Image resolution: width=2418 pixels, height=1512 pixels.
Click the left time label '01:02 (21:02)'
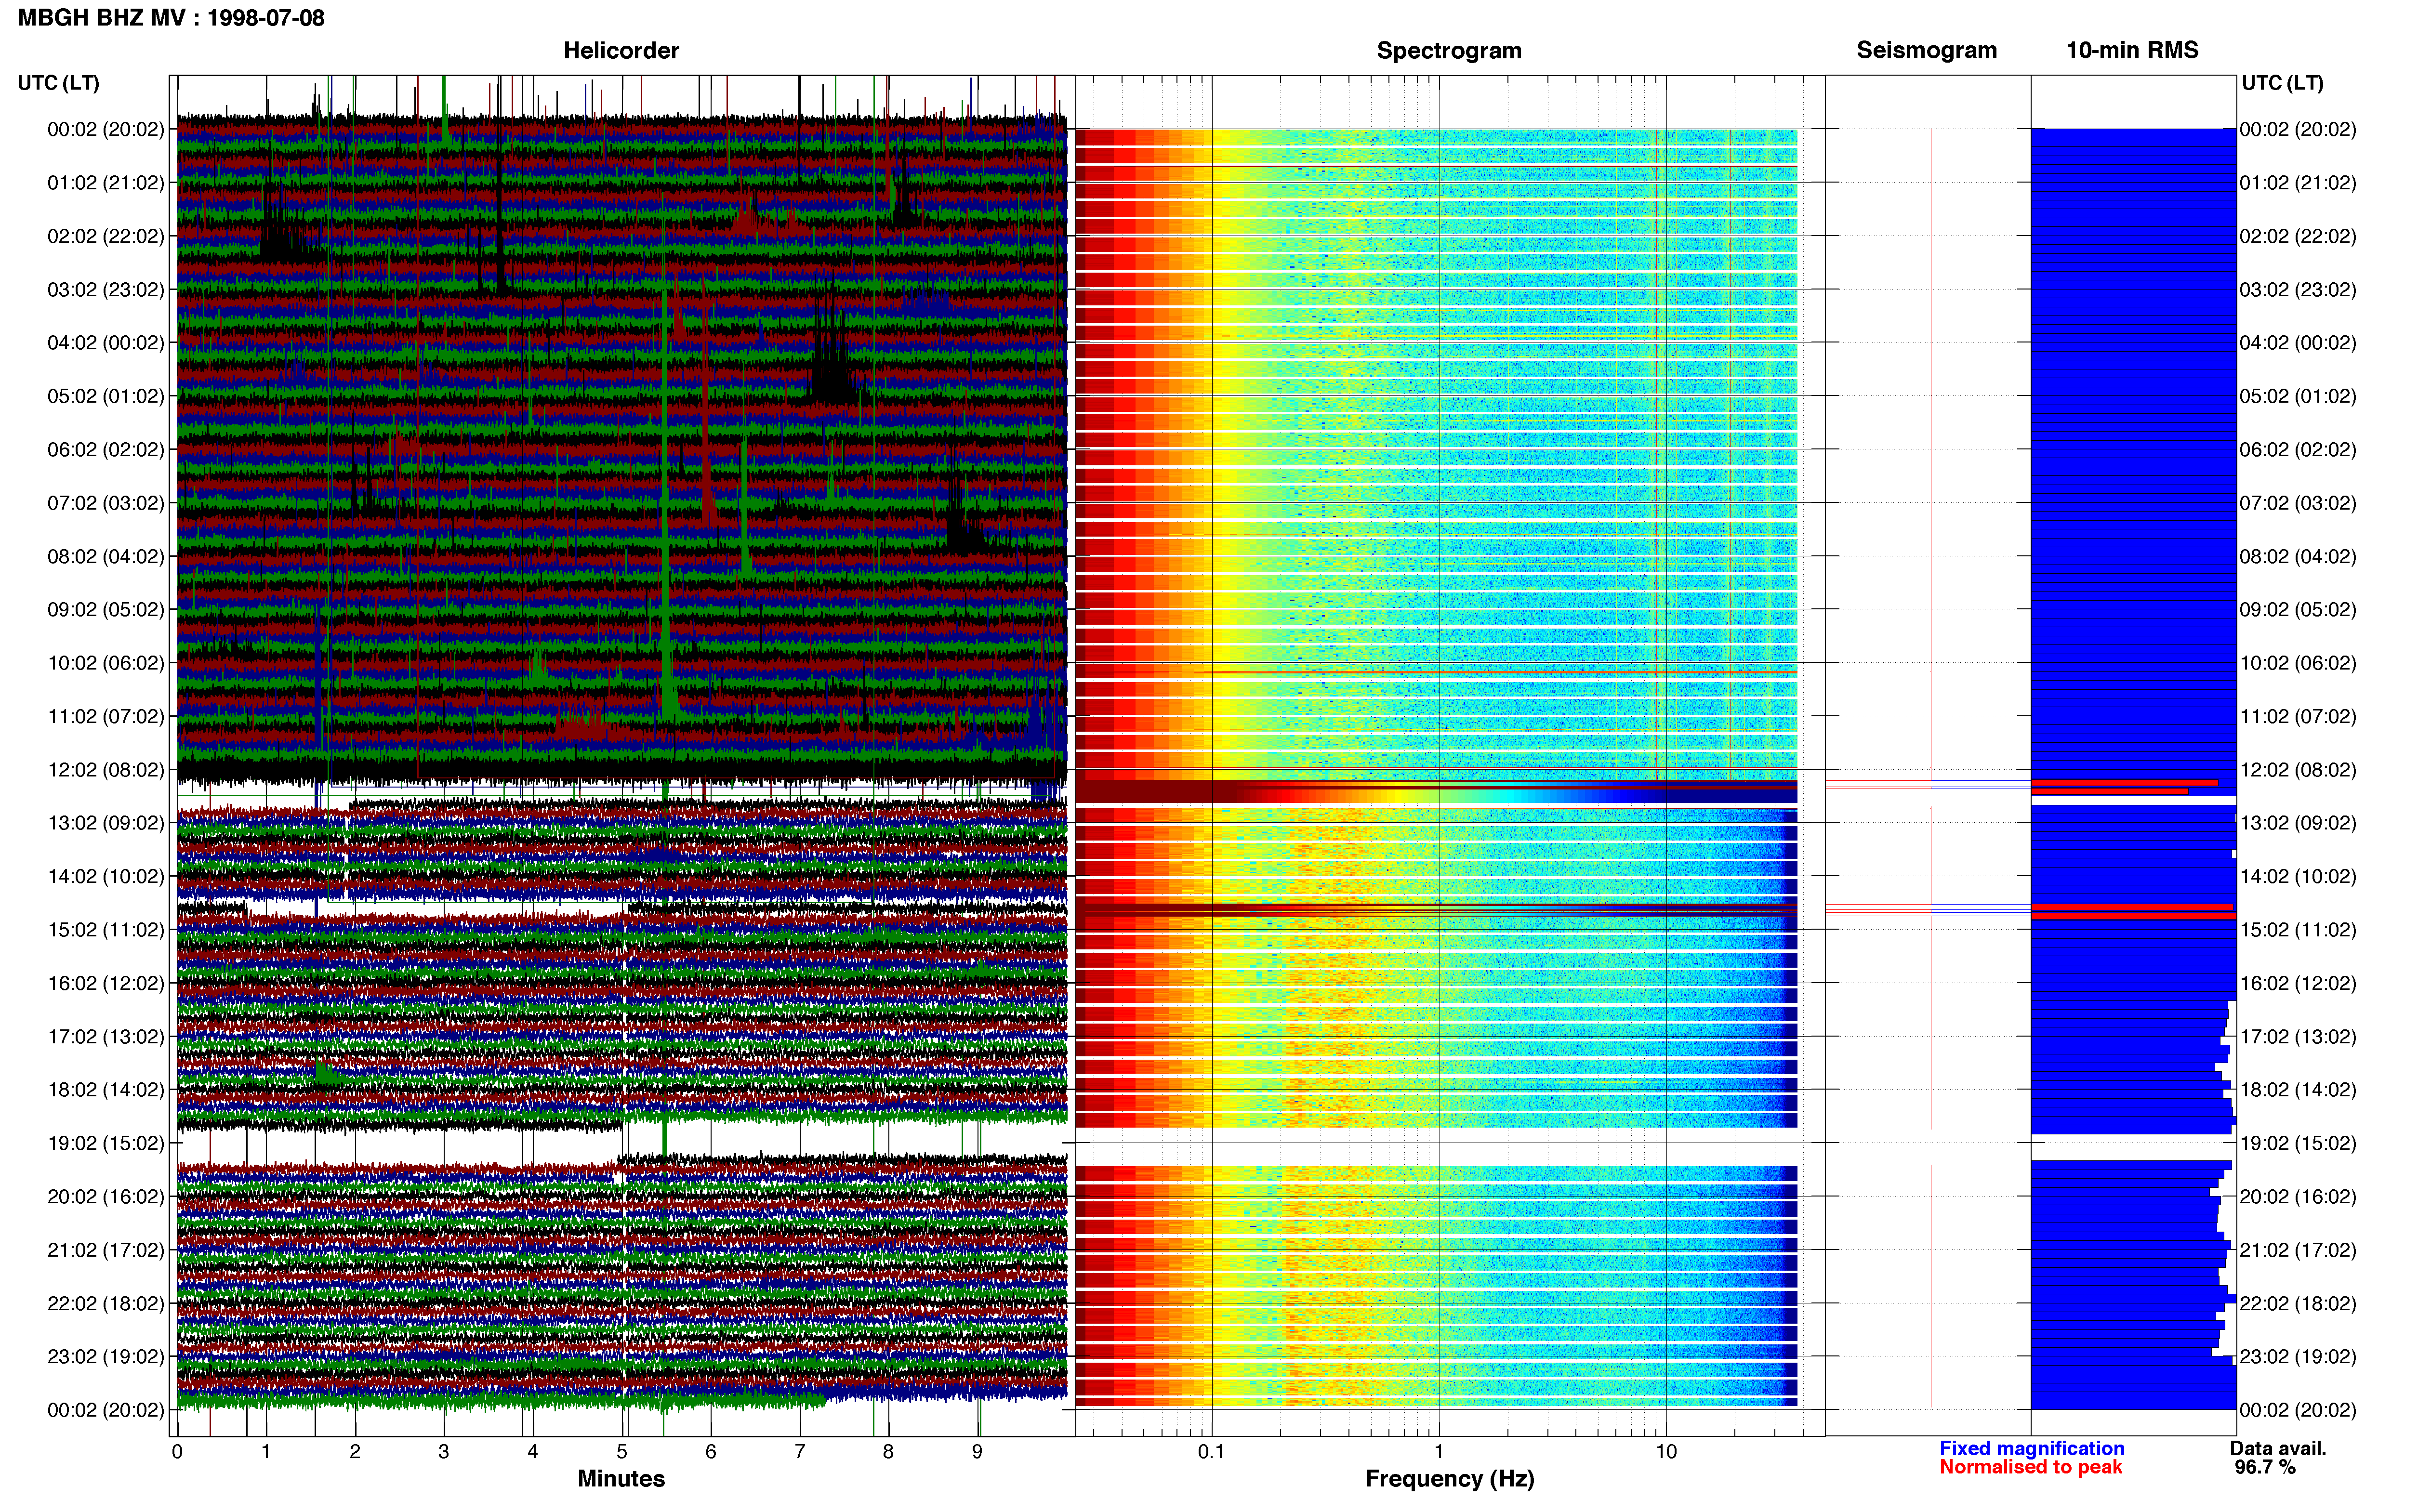pyautogui.click(x=106, y=182)
